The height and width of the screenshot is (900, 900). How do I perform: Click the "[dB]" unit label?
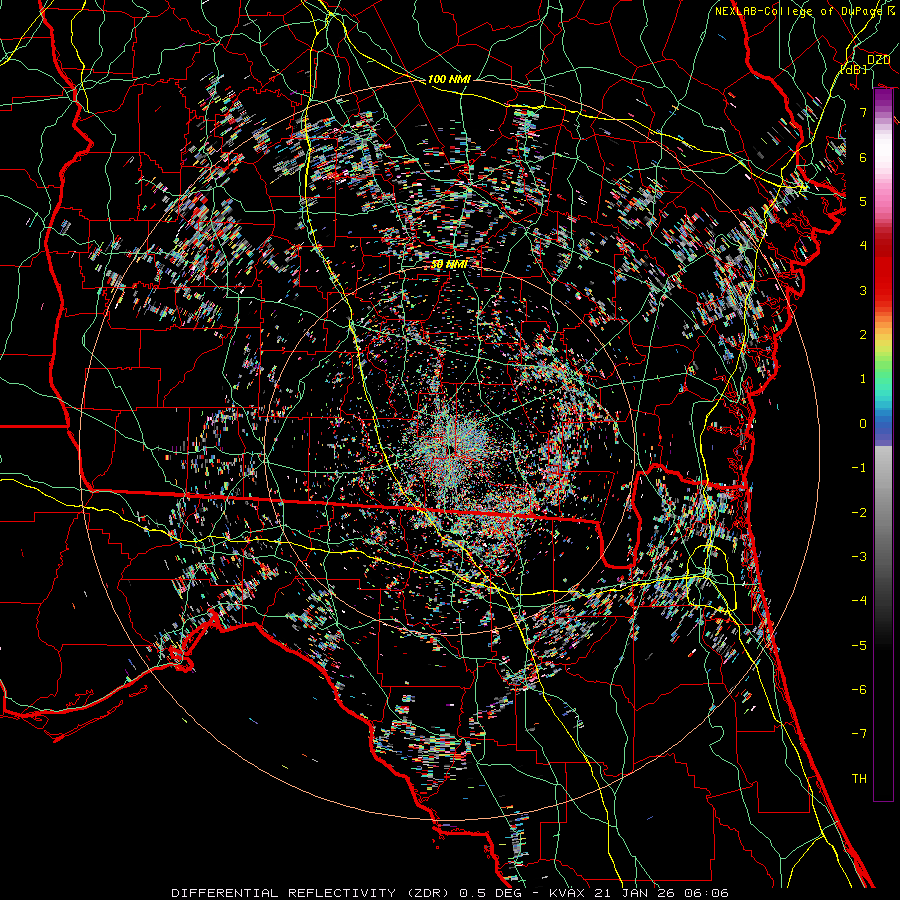854,69
